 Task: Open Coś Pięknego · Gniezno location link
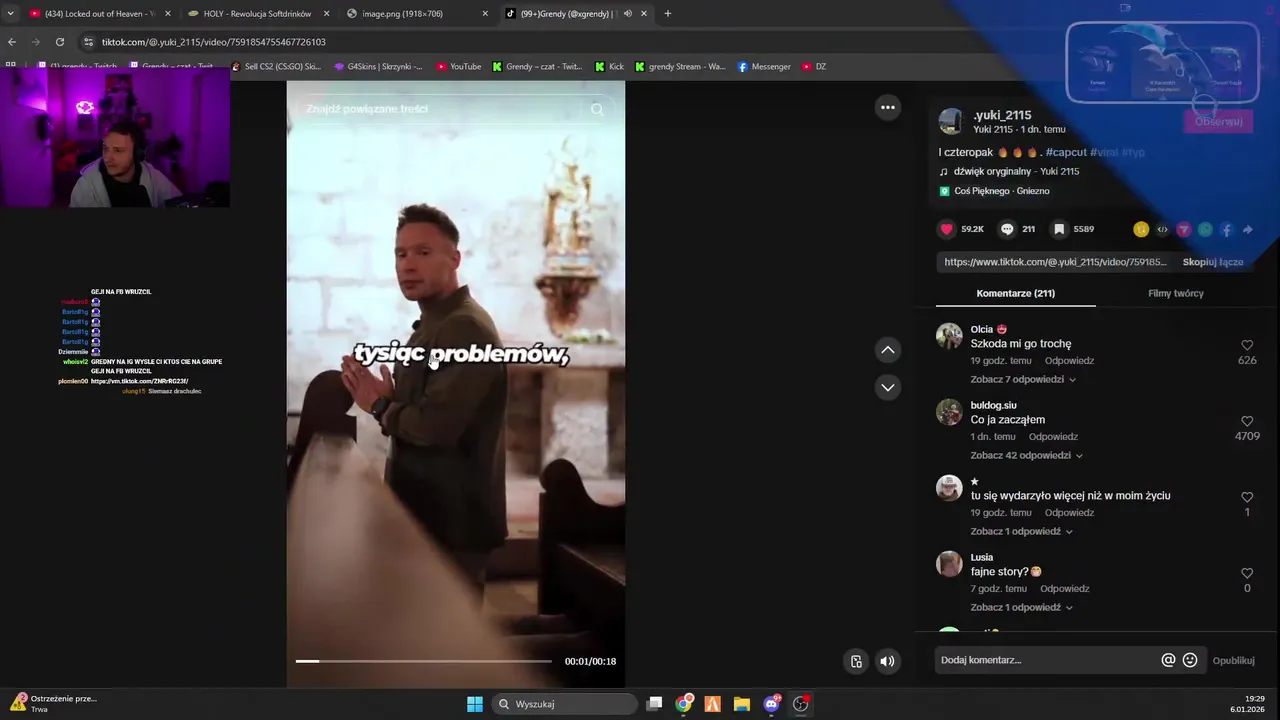pos(1002,191)
